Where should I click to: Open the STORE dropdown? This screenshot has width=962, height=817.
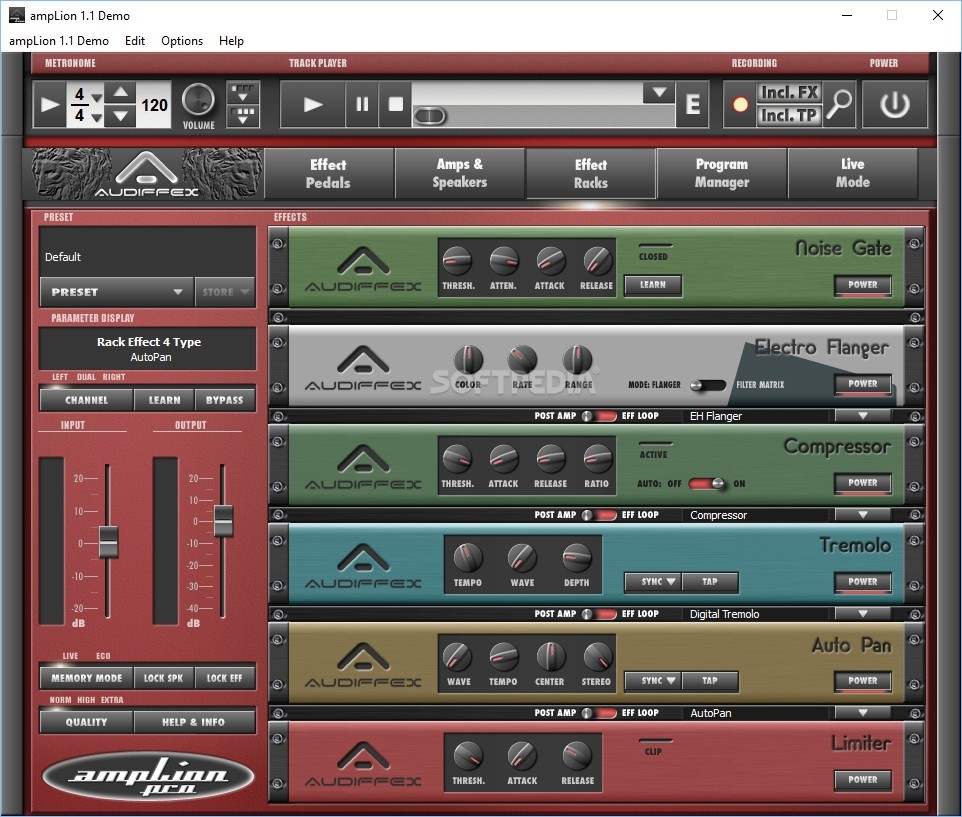tap(225, 292)
